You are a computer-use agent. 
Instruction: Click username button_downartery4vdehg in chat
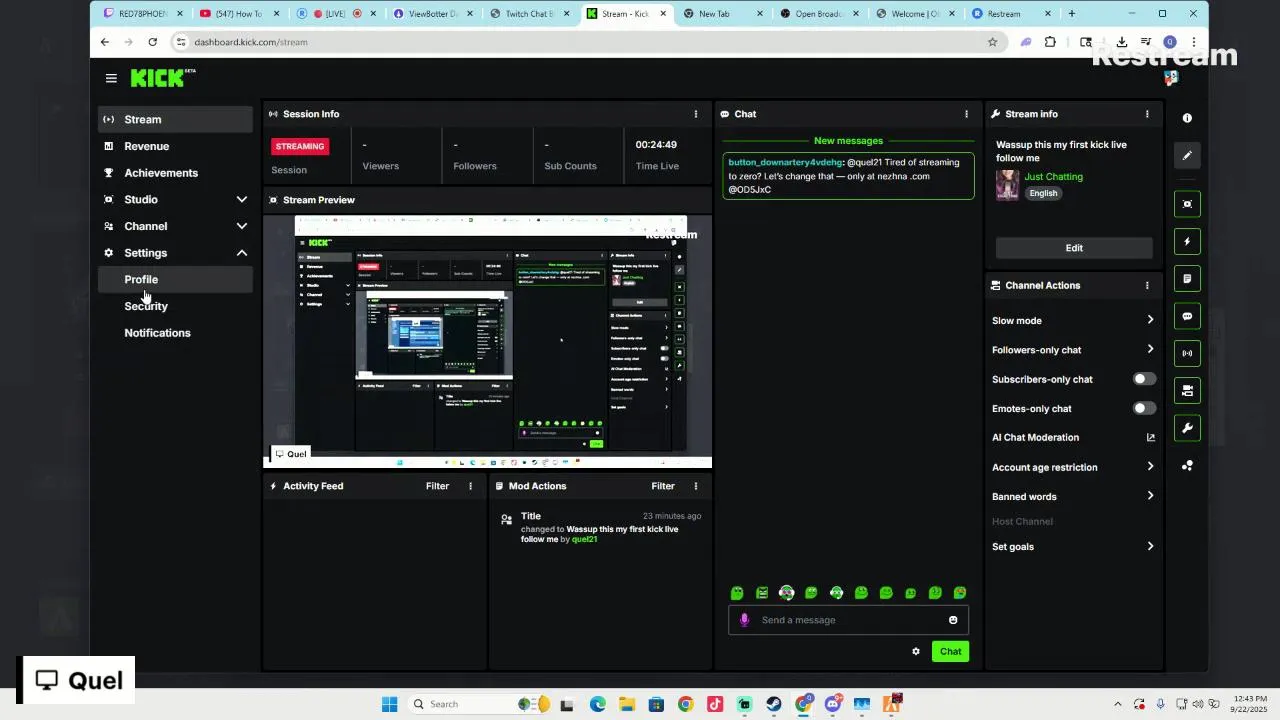point(786,162)
